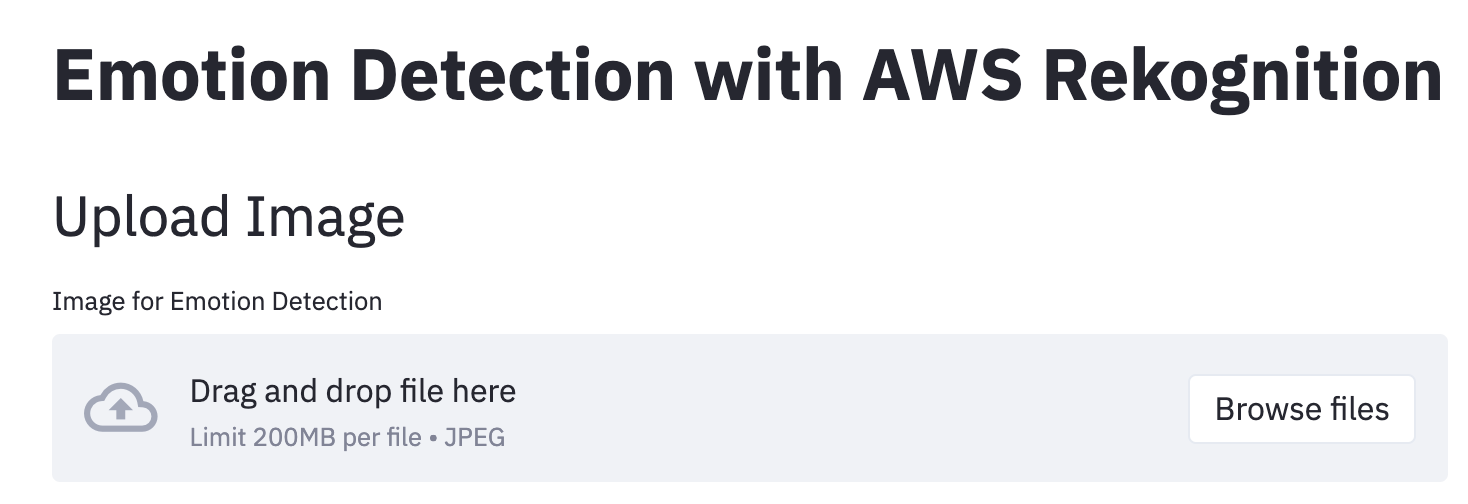This screenshot has height=504, width=1468.
Task: Click the 'Emotion Detection with AWS Rekognition' title
Action: click(747, 75)
